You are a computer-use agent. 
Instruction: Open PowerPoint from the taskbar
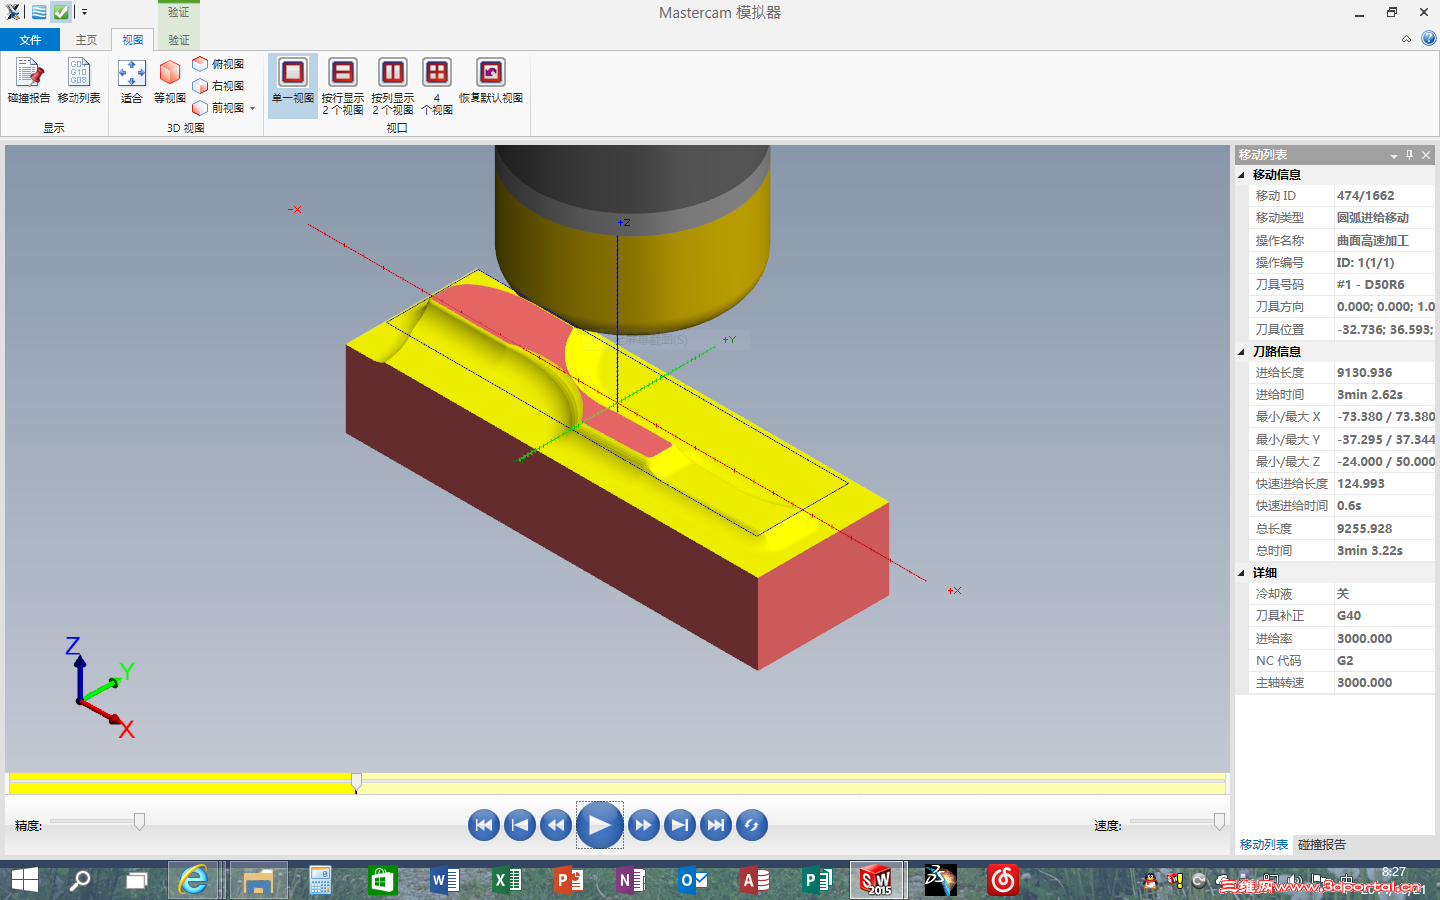(x=569, y=880)
